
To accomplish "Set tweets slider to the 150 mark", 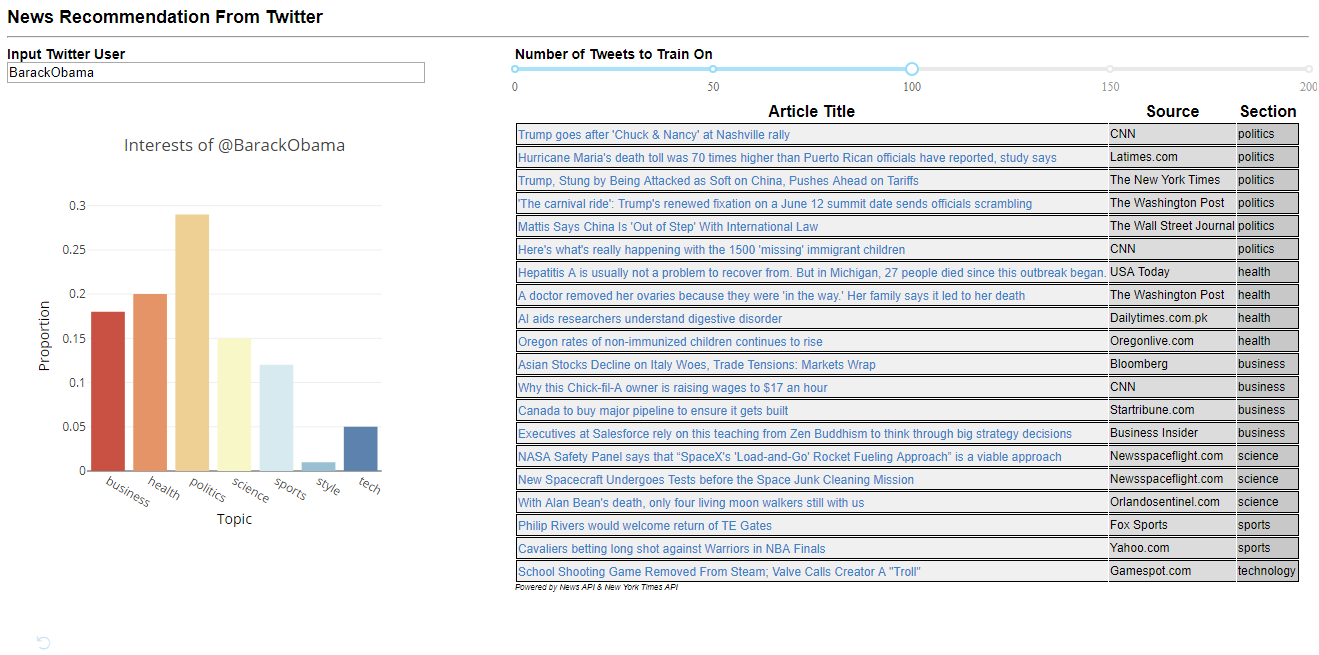I will coord(1110,69).
